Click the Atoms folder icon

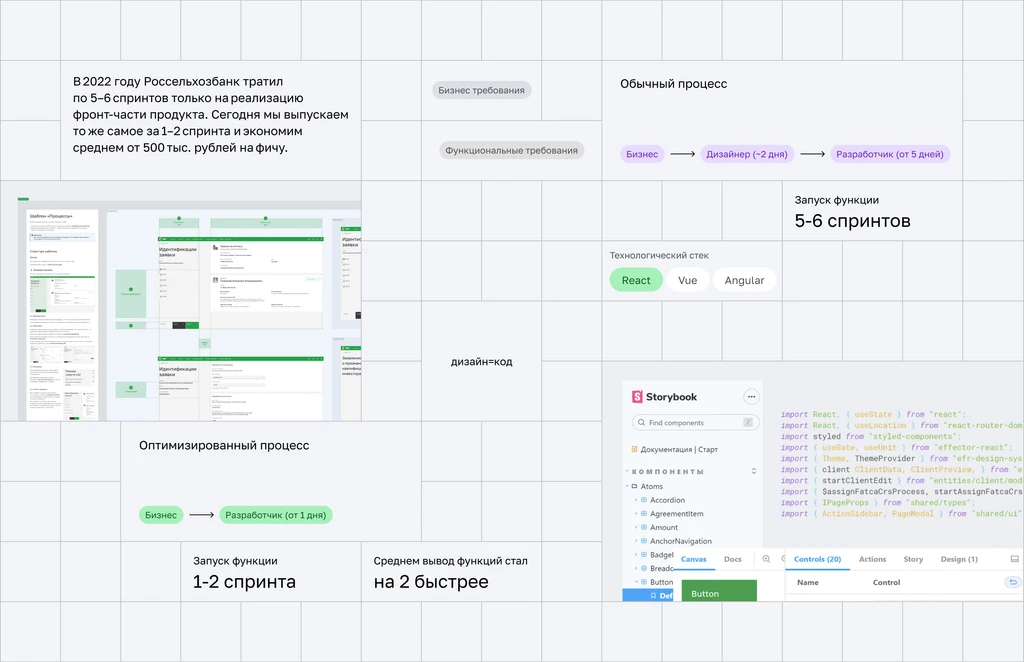[632, 487]
